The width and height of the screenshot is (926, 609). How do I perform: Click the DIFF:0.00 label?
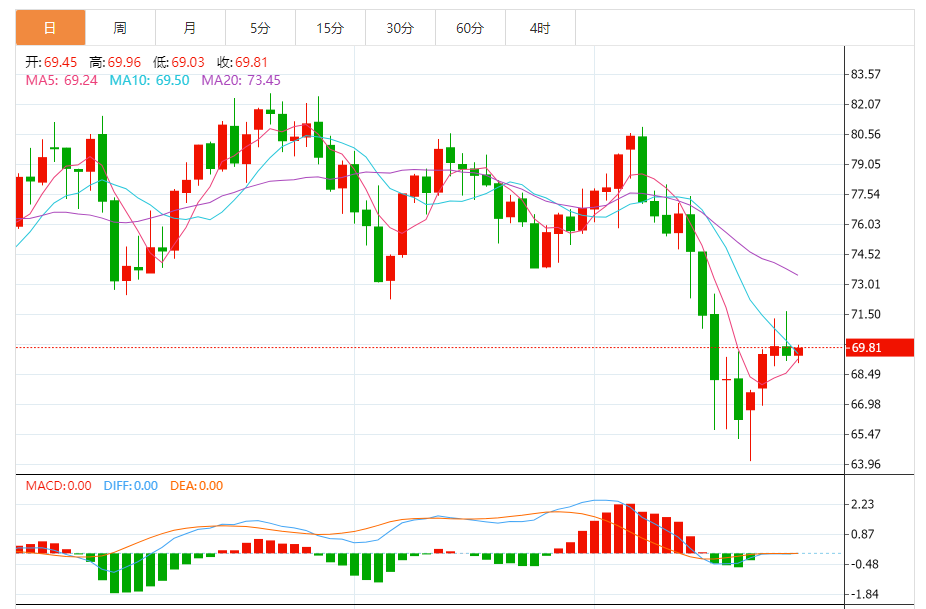click(x=131, y=486)
